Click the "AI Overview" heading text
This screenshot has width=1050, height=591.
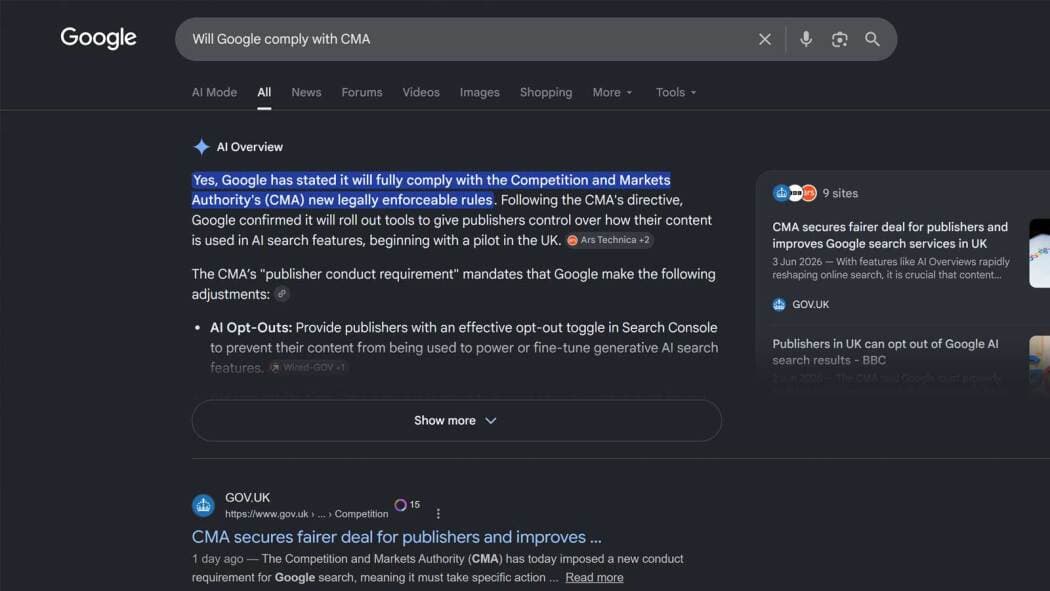point(250,147)
